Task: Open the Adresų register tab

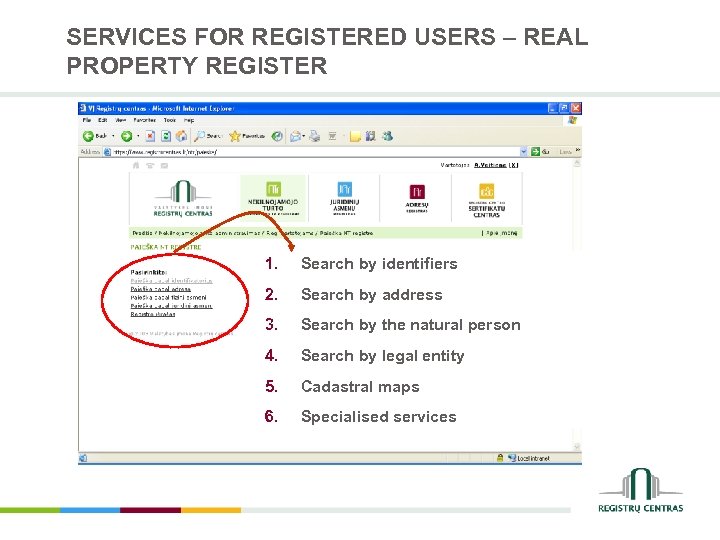Action: click(x=417, y=198)
